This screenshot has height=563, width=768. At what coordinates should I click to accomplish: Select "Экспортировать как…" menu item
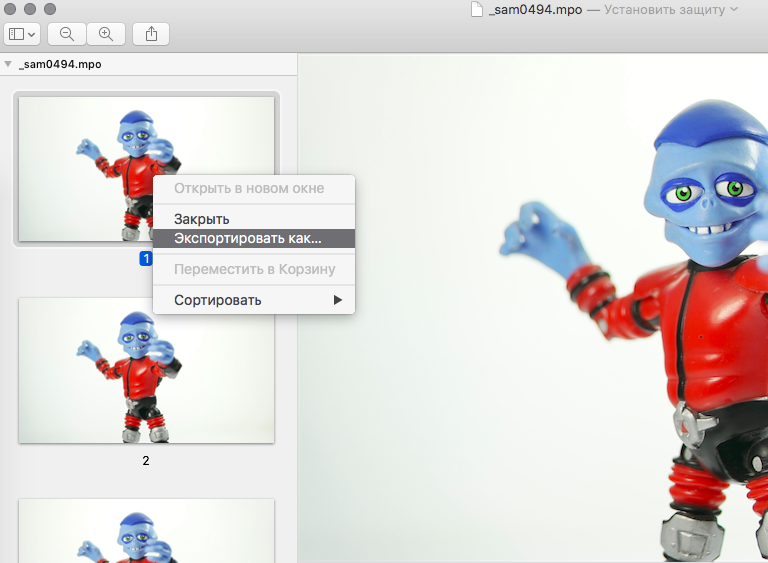(254, 239)
